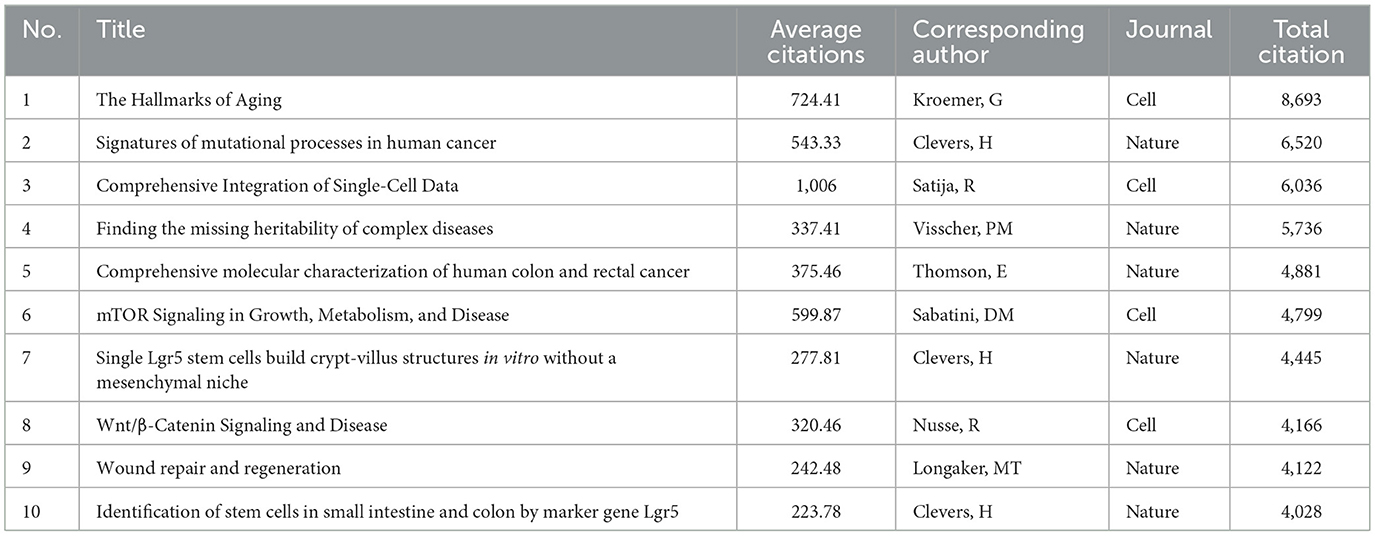Click the "Title" column header
This screenshot has width=1375, height=536.
tap(121, 30)
